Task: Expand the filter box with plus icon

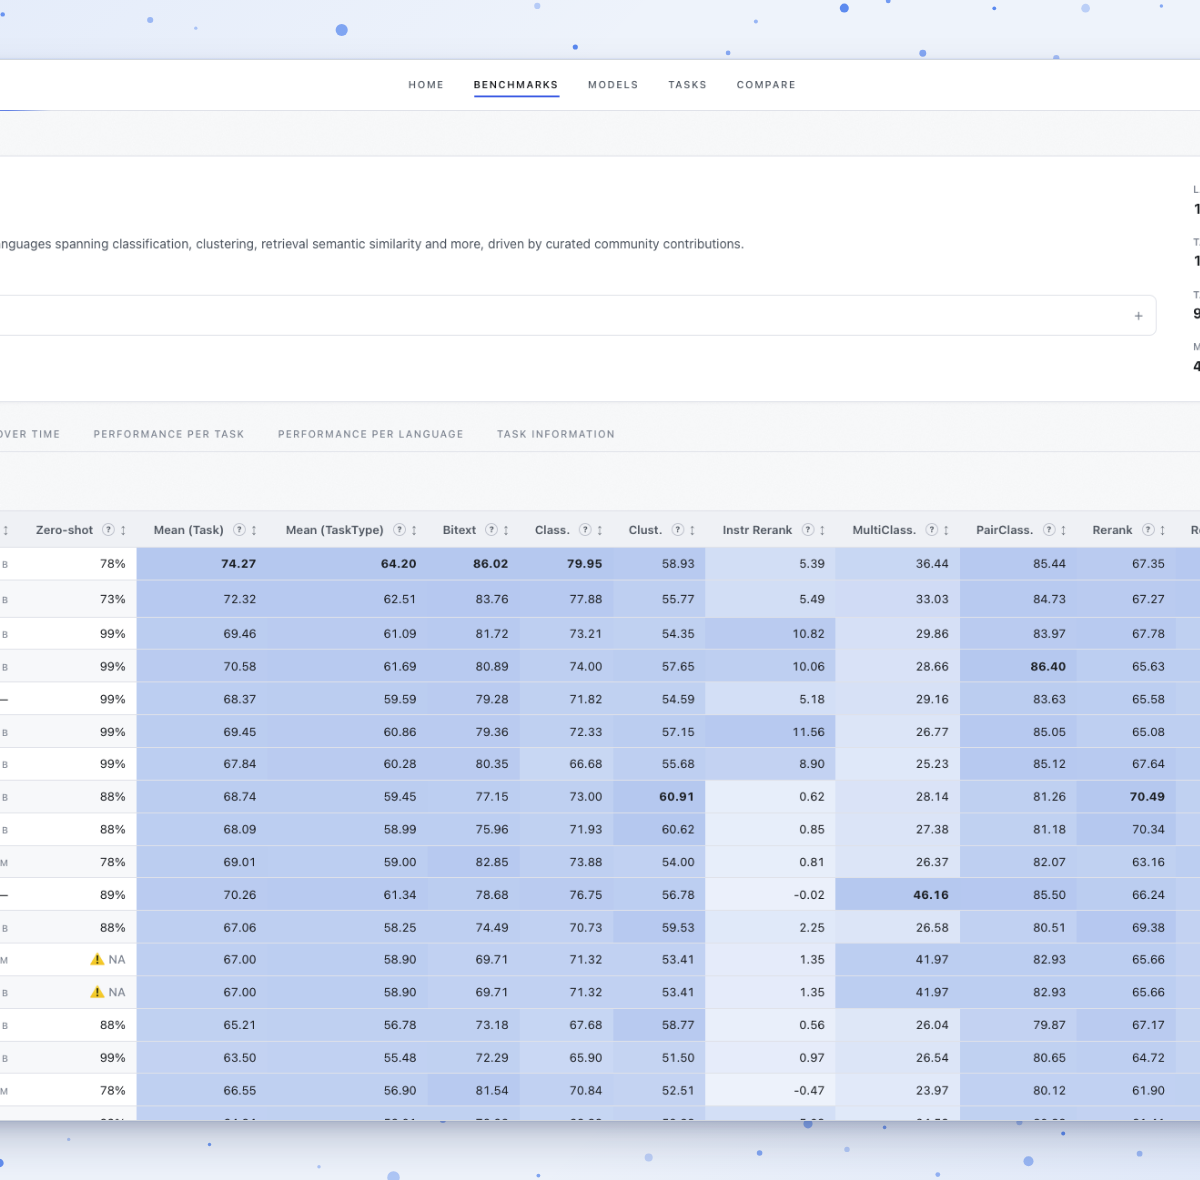Action: pyautogui.click(x=1138, y=316)
